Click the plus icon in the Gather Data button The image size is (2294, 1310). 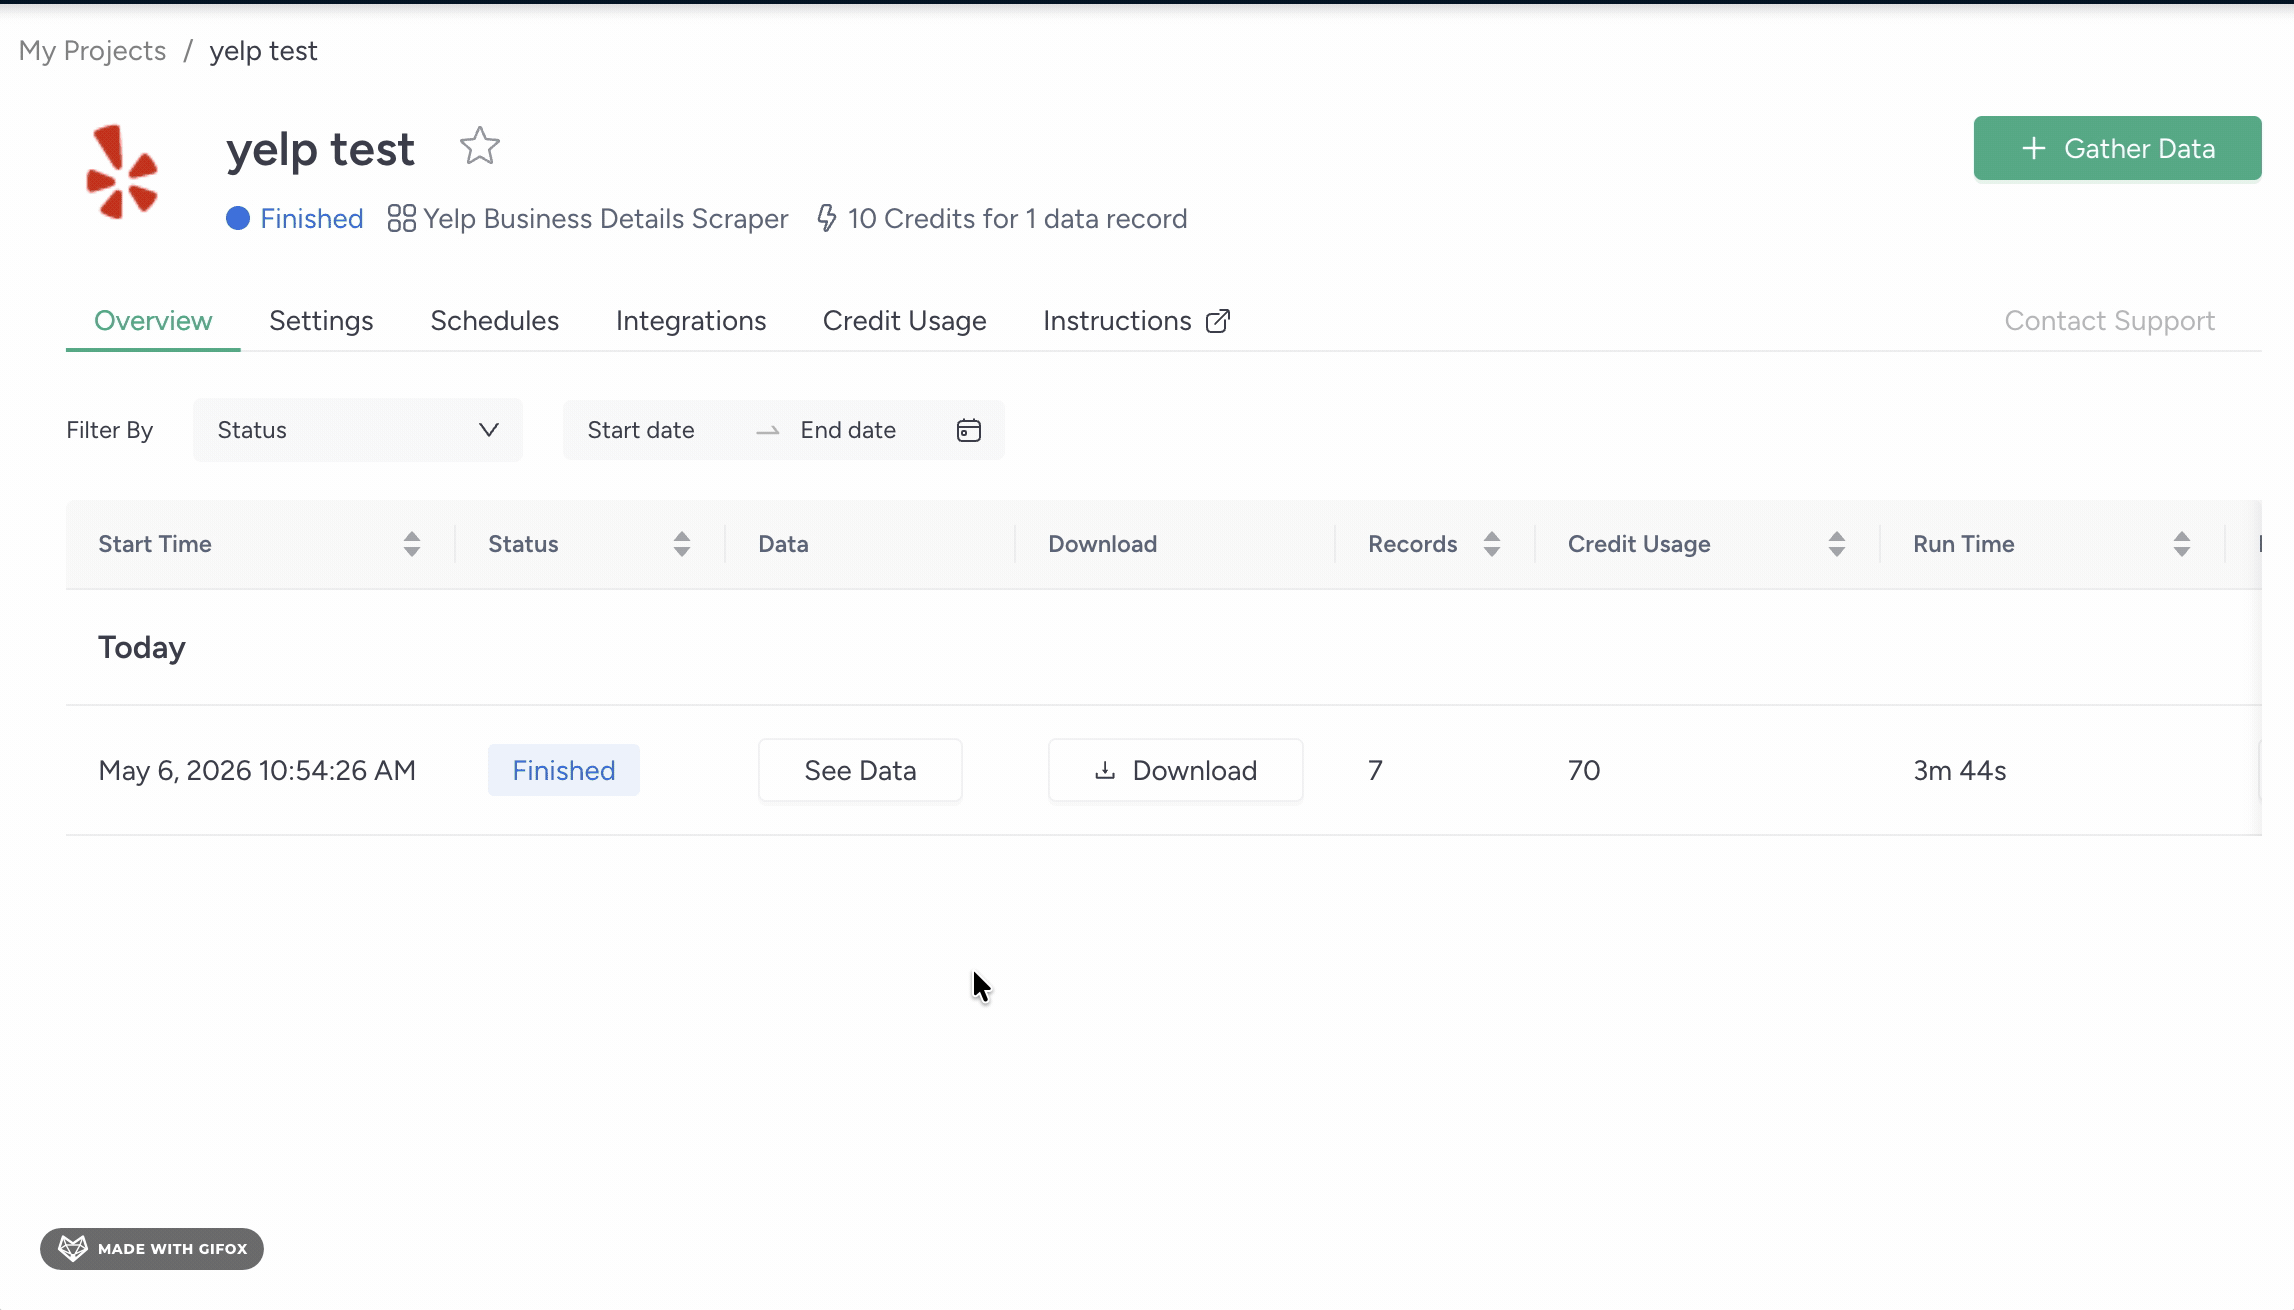click(x=2033, y=148)
